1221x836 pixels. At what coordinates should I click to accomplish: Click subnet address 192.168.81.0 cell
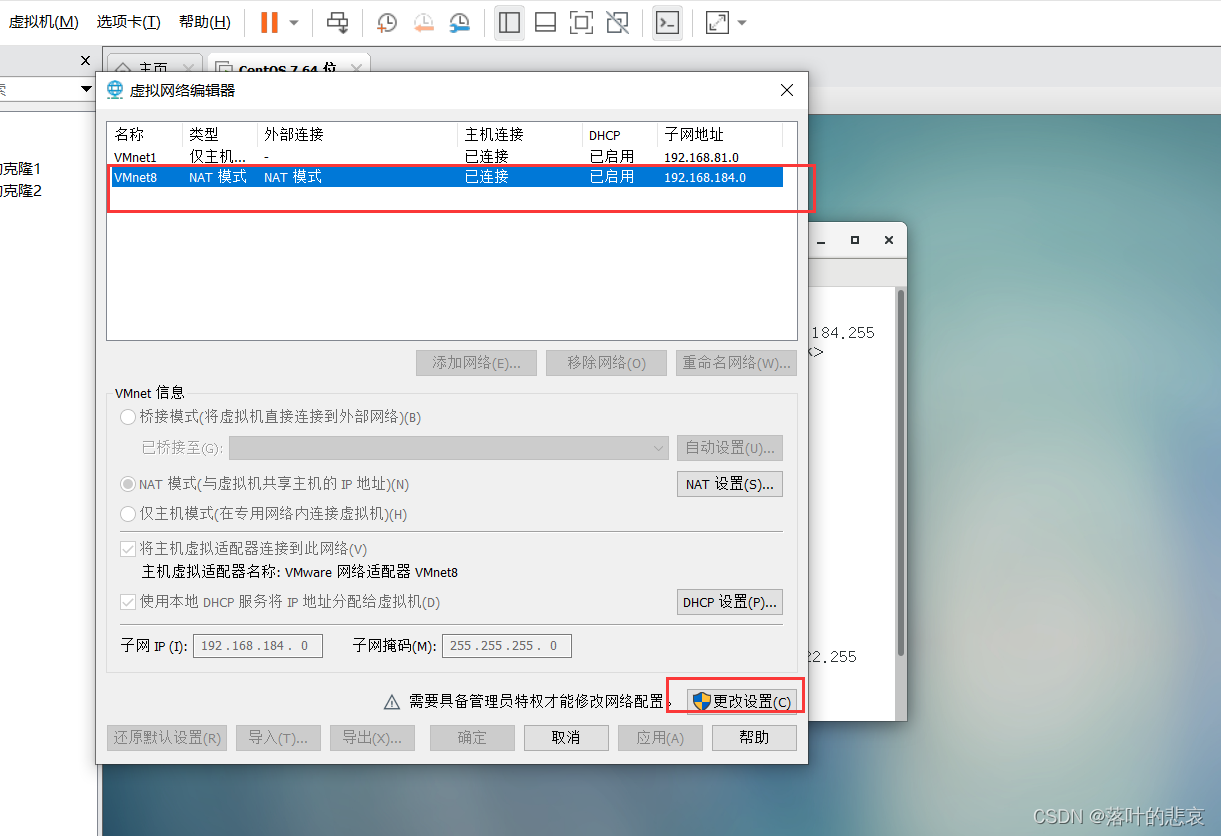click(701, 157)
